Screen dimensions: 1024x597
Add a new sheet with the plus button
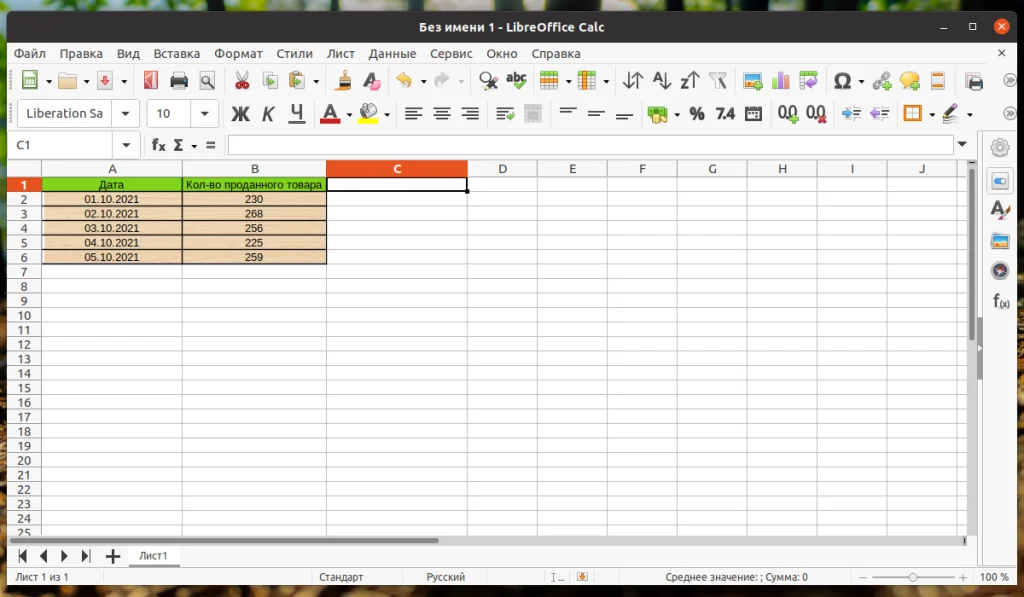click(x=112, y=555)
